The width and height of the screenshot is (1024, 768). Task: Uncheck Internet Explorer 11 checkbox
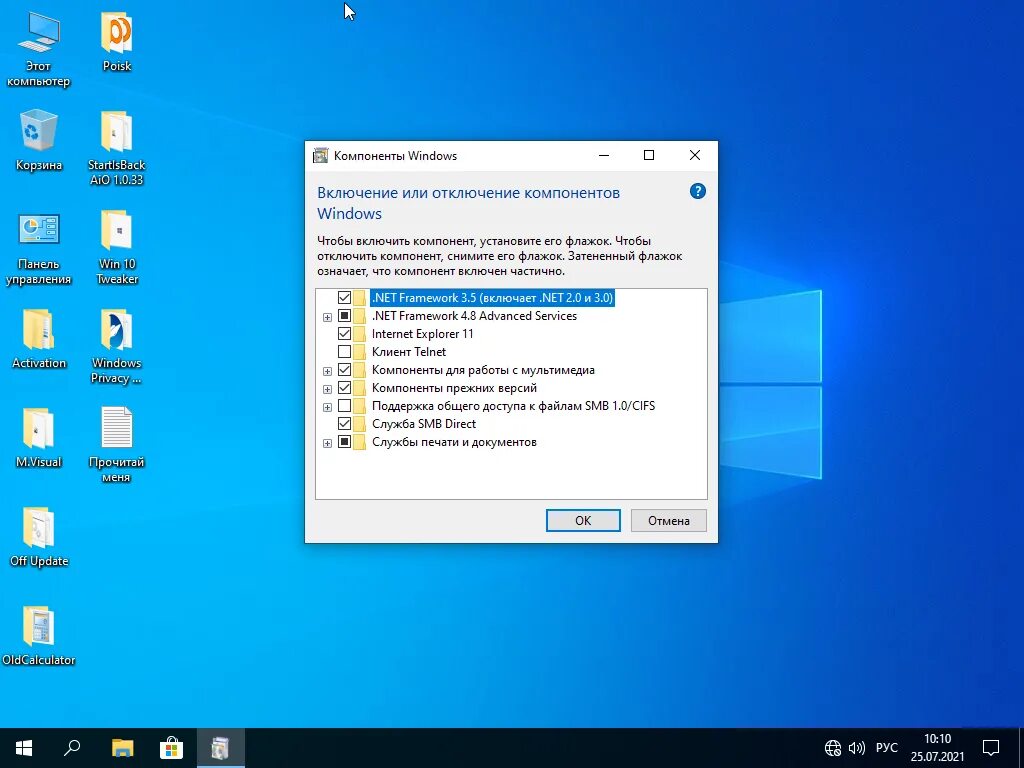344,334
